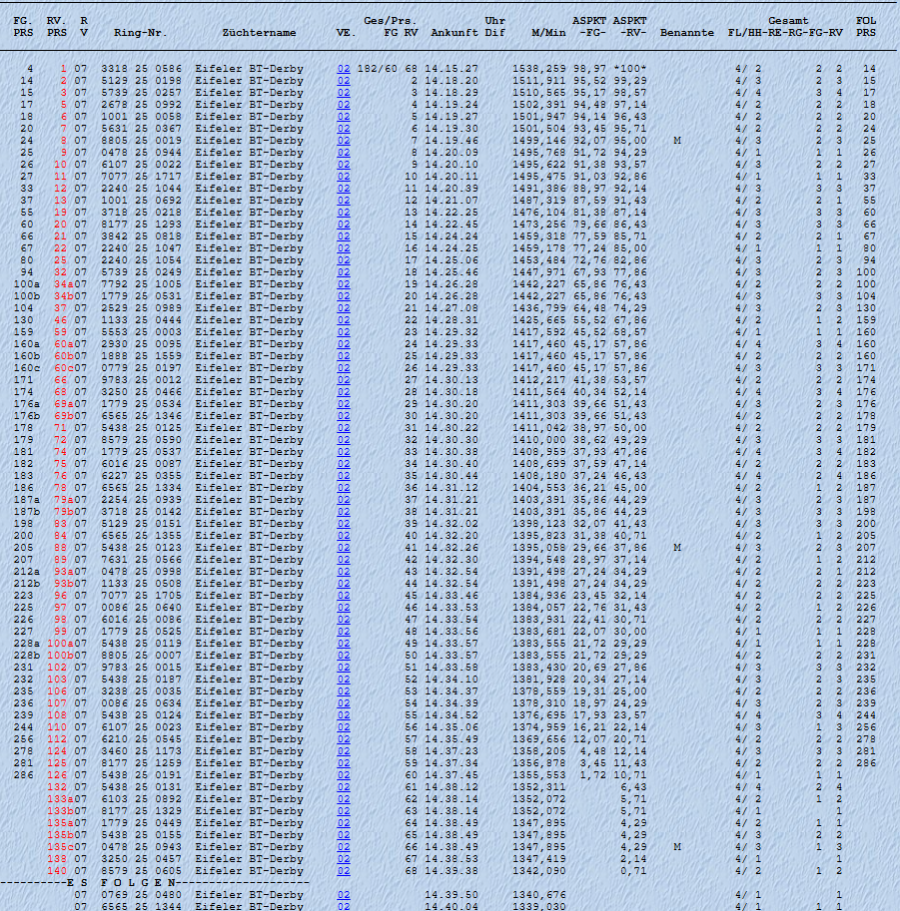Viewport: 900px width, 911px height.
Task: Open the 02 link for ring 8579 25 0590
Action: pyautogui.click(x=344, y=440)
